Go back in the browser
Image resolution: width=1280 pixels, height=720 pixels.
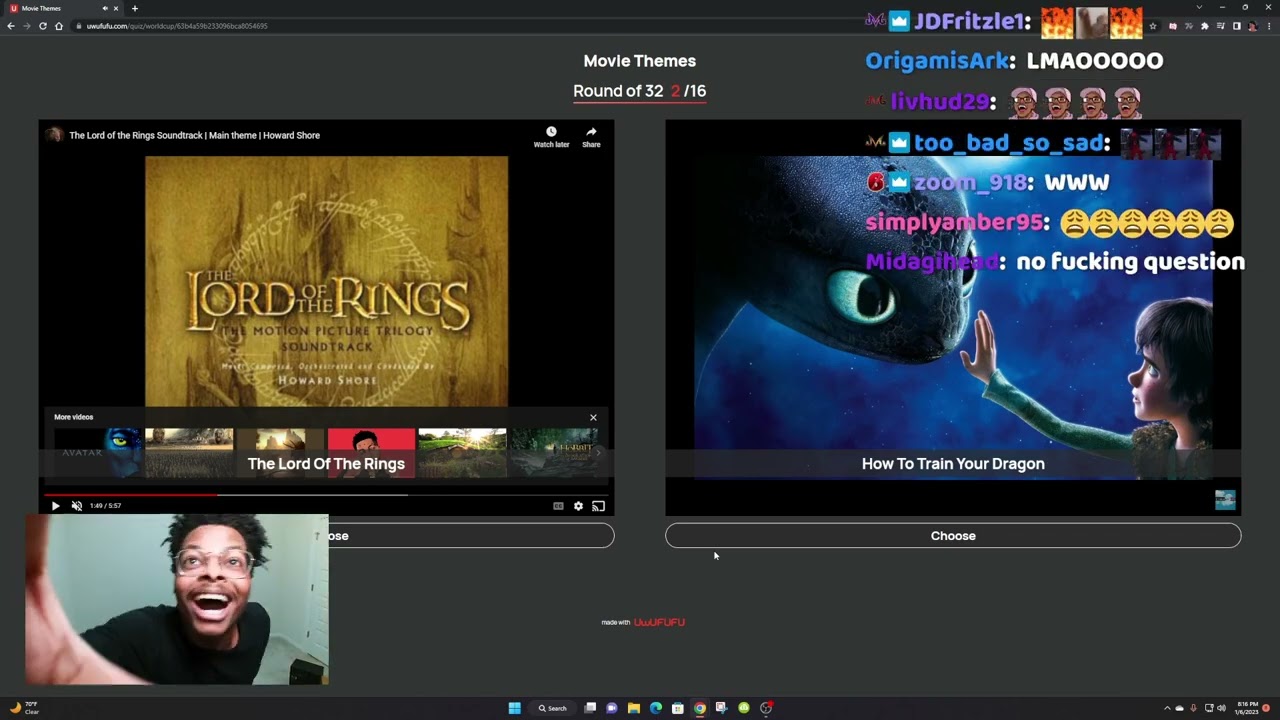tap(11, 26)
